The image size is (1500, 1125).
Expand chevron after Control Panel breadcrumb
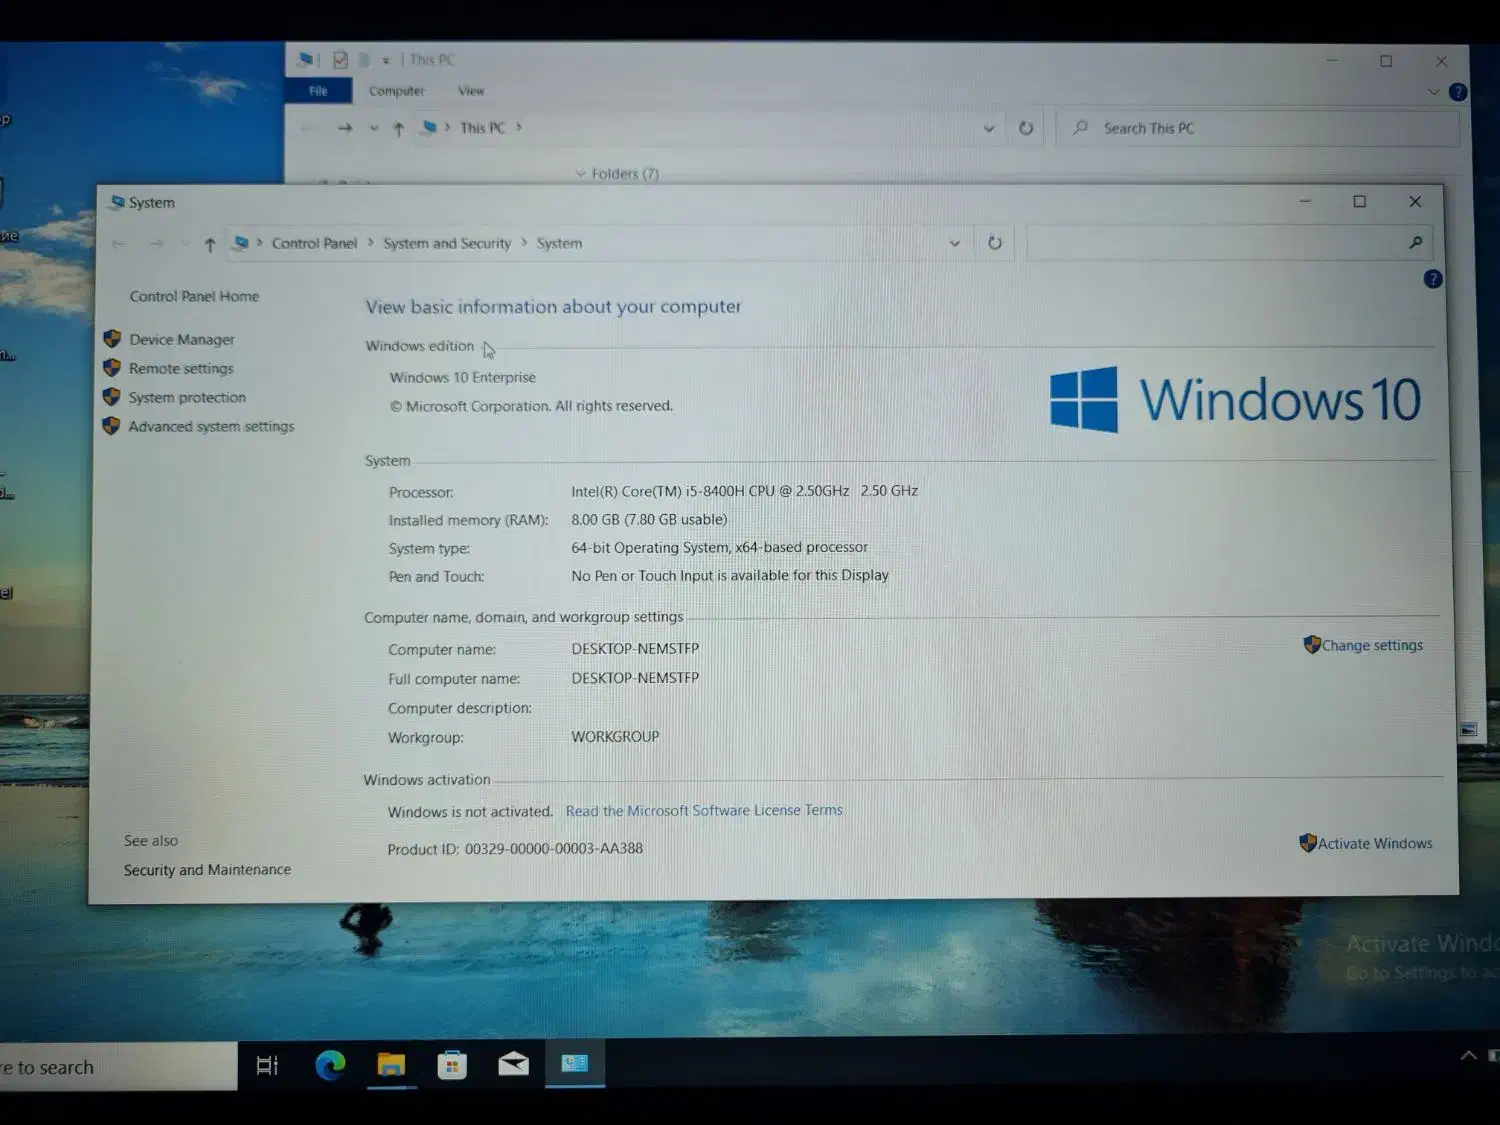tap(369, 243)
